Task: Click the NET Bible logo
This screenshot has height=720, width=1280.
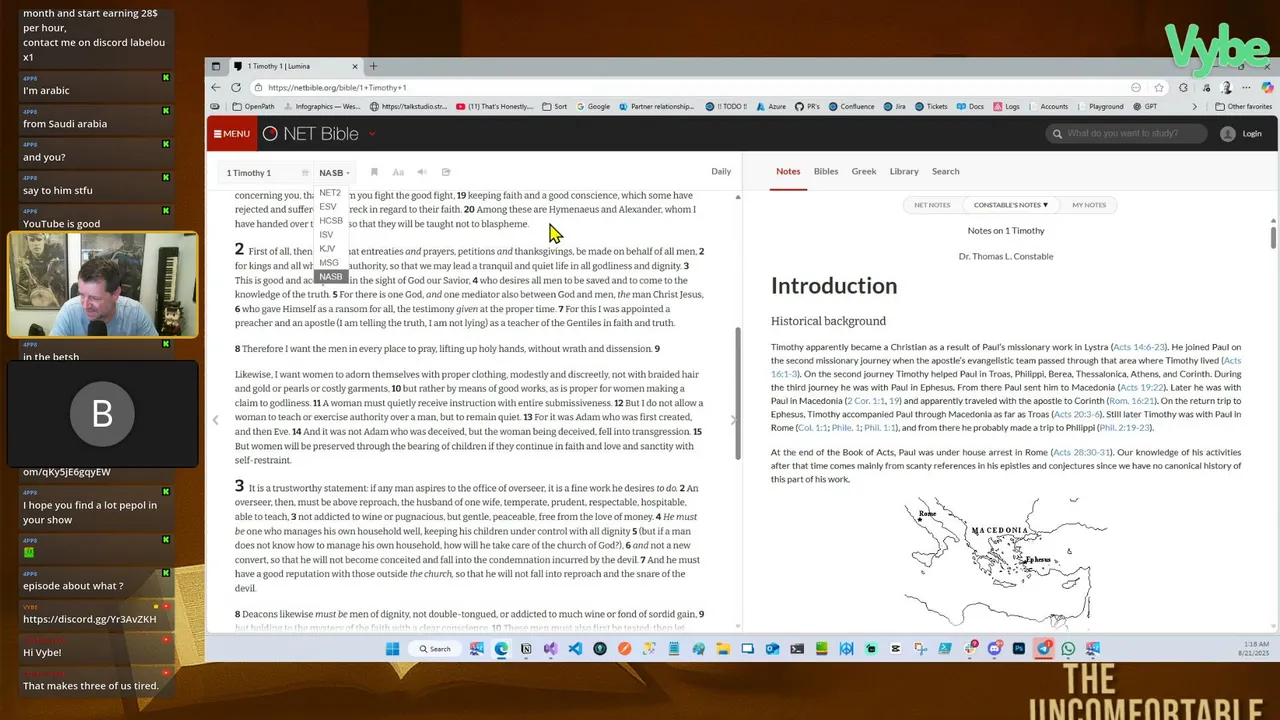Action: [310, 134]
